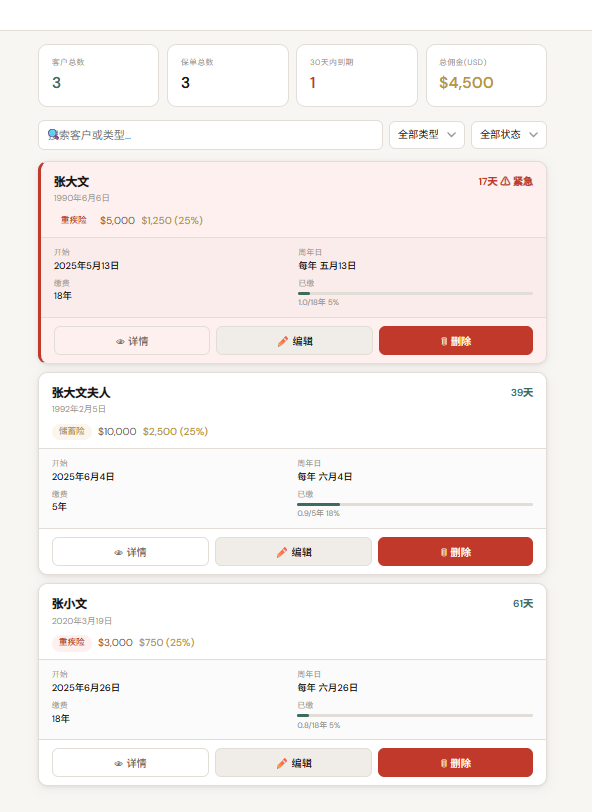Click the birth date 1990年6月6日
This screenshot has height=812, width=592.
(x=82, y=198)
